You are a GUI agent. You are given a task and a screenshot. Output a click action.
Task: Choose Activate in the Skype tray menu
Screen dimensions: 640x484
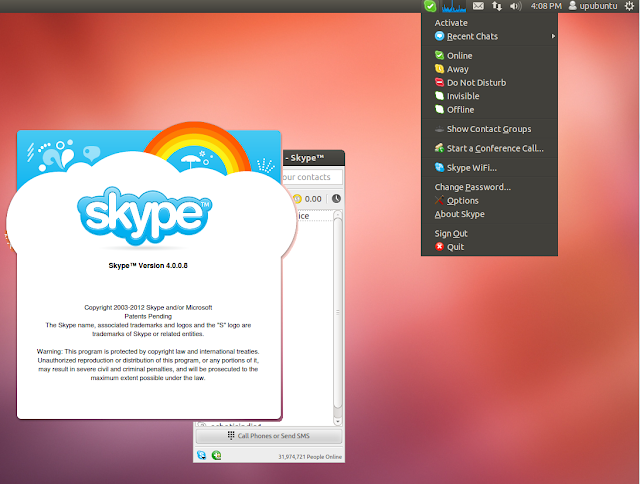(x=451, y=23)
